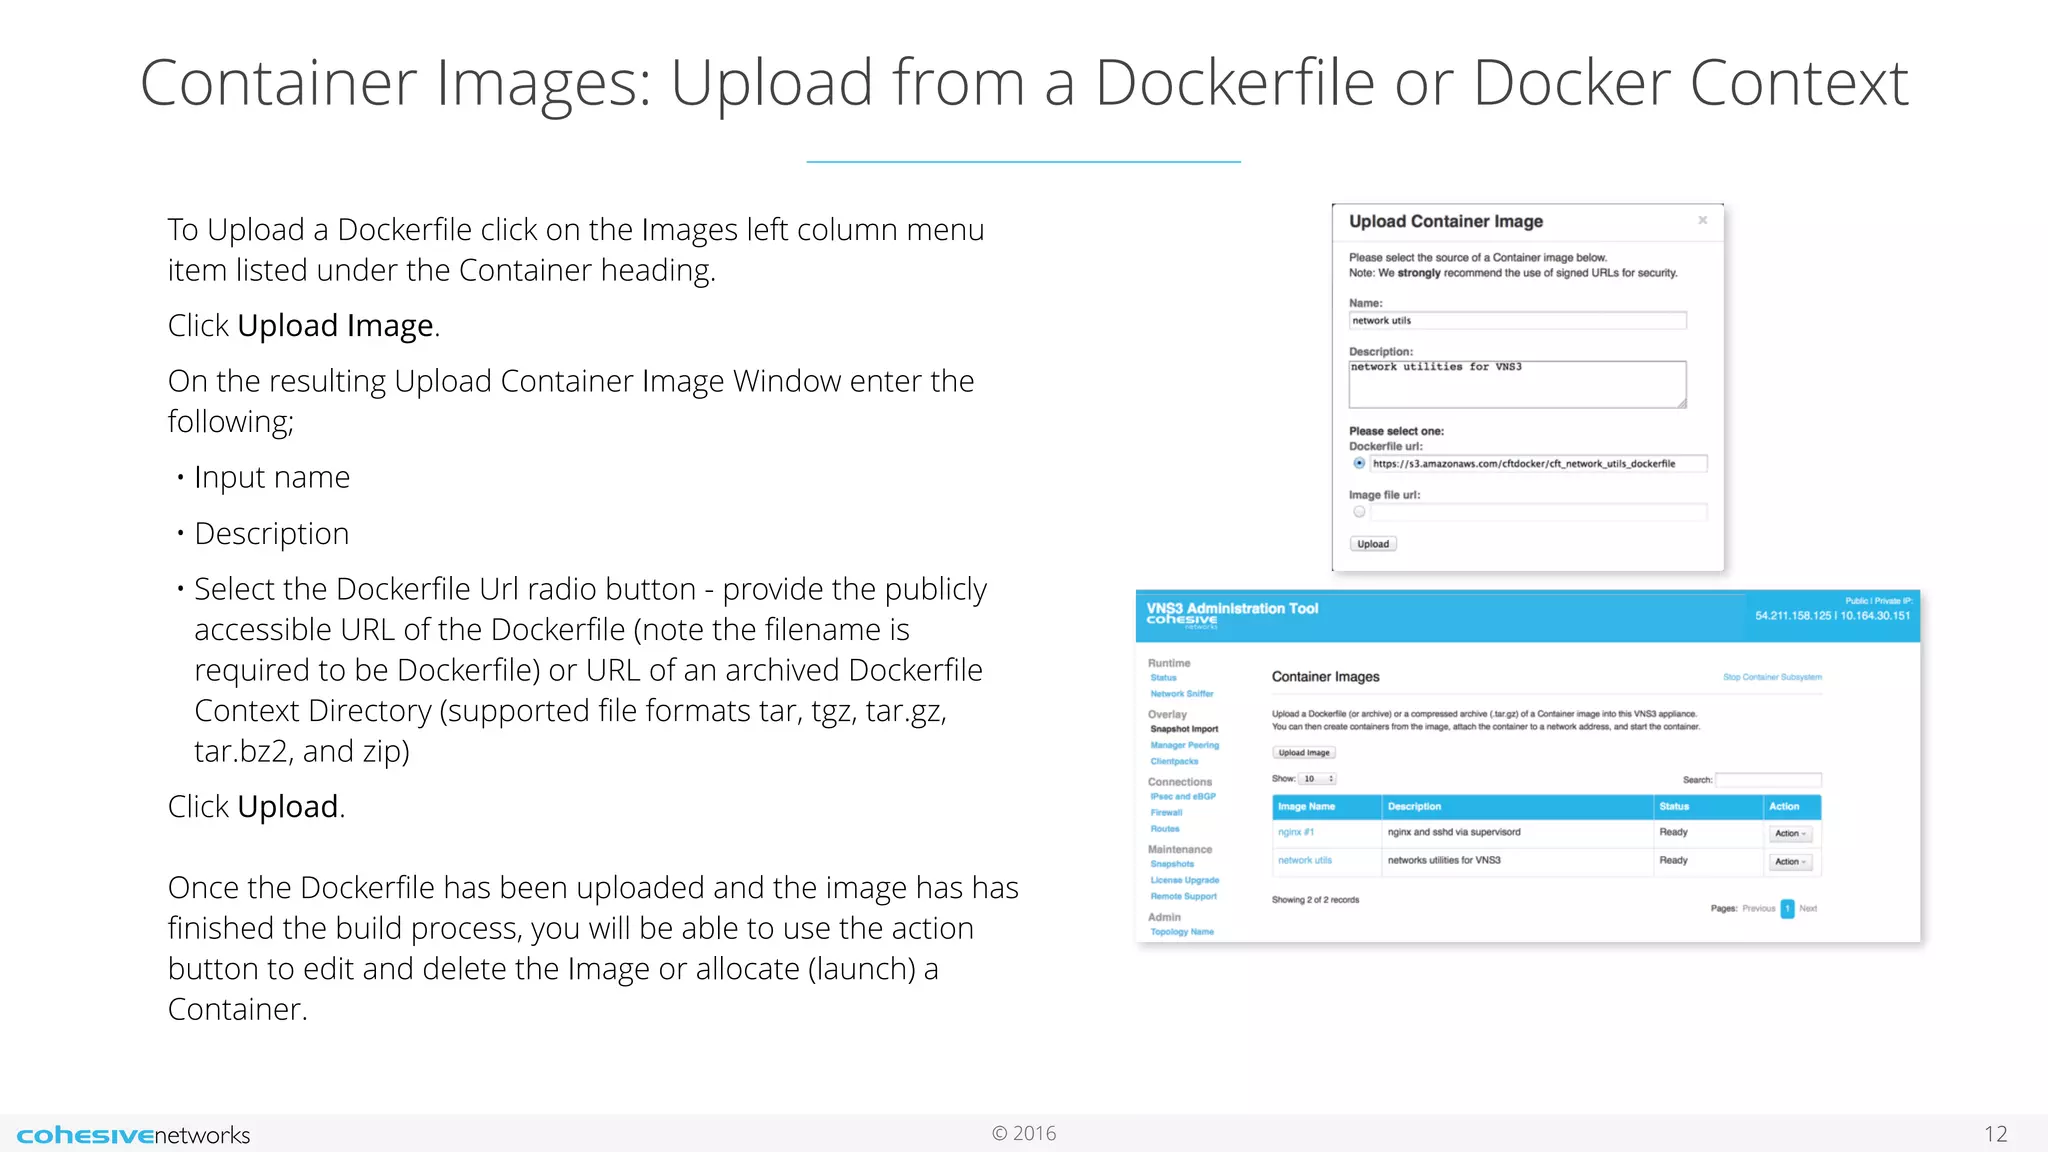
Task: Click the resize grip of the Description box
Action: point(1681,403)
